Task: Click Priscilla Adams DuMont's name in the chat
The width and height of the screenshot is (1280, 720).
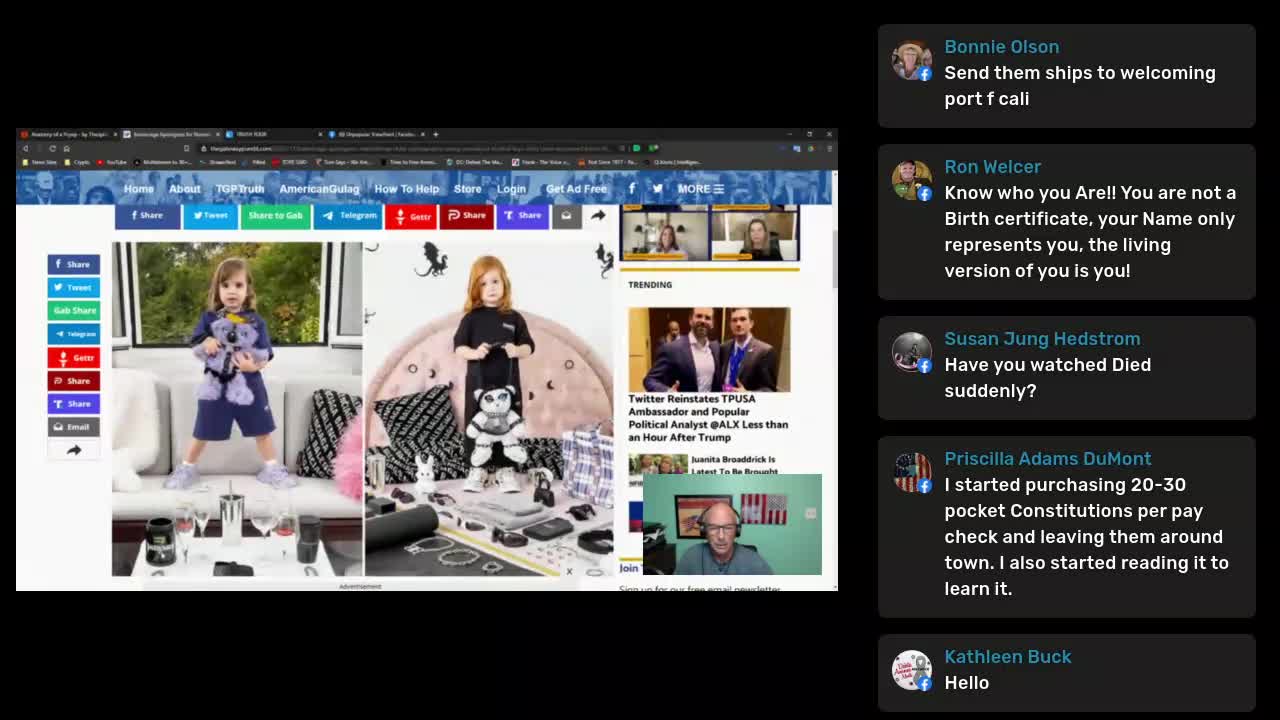Action: click(1047, 459)
